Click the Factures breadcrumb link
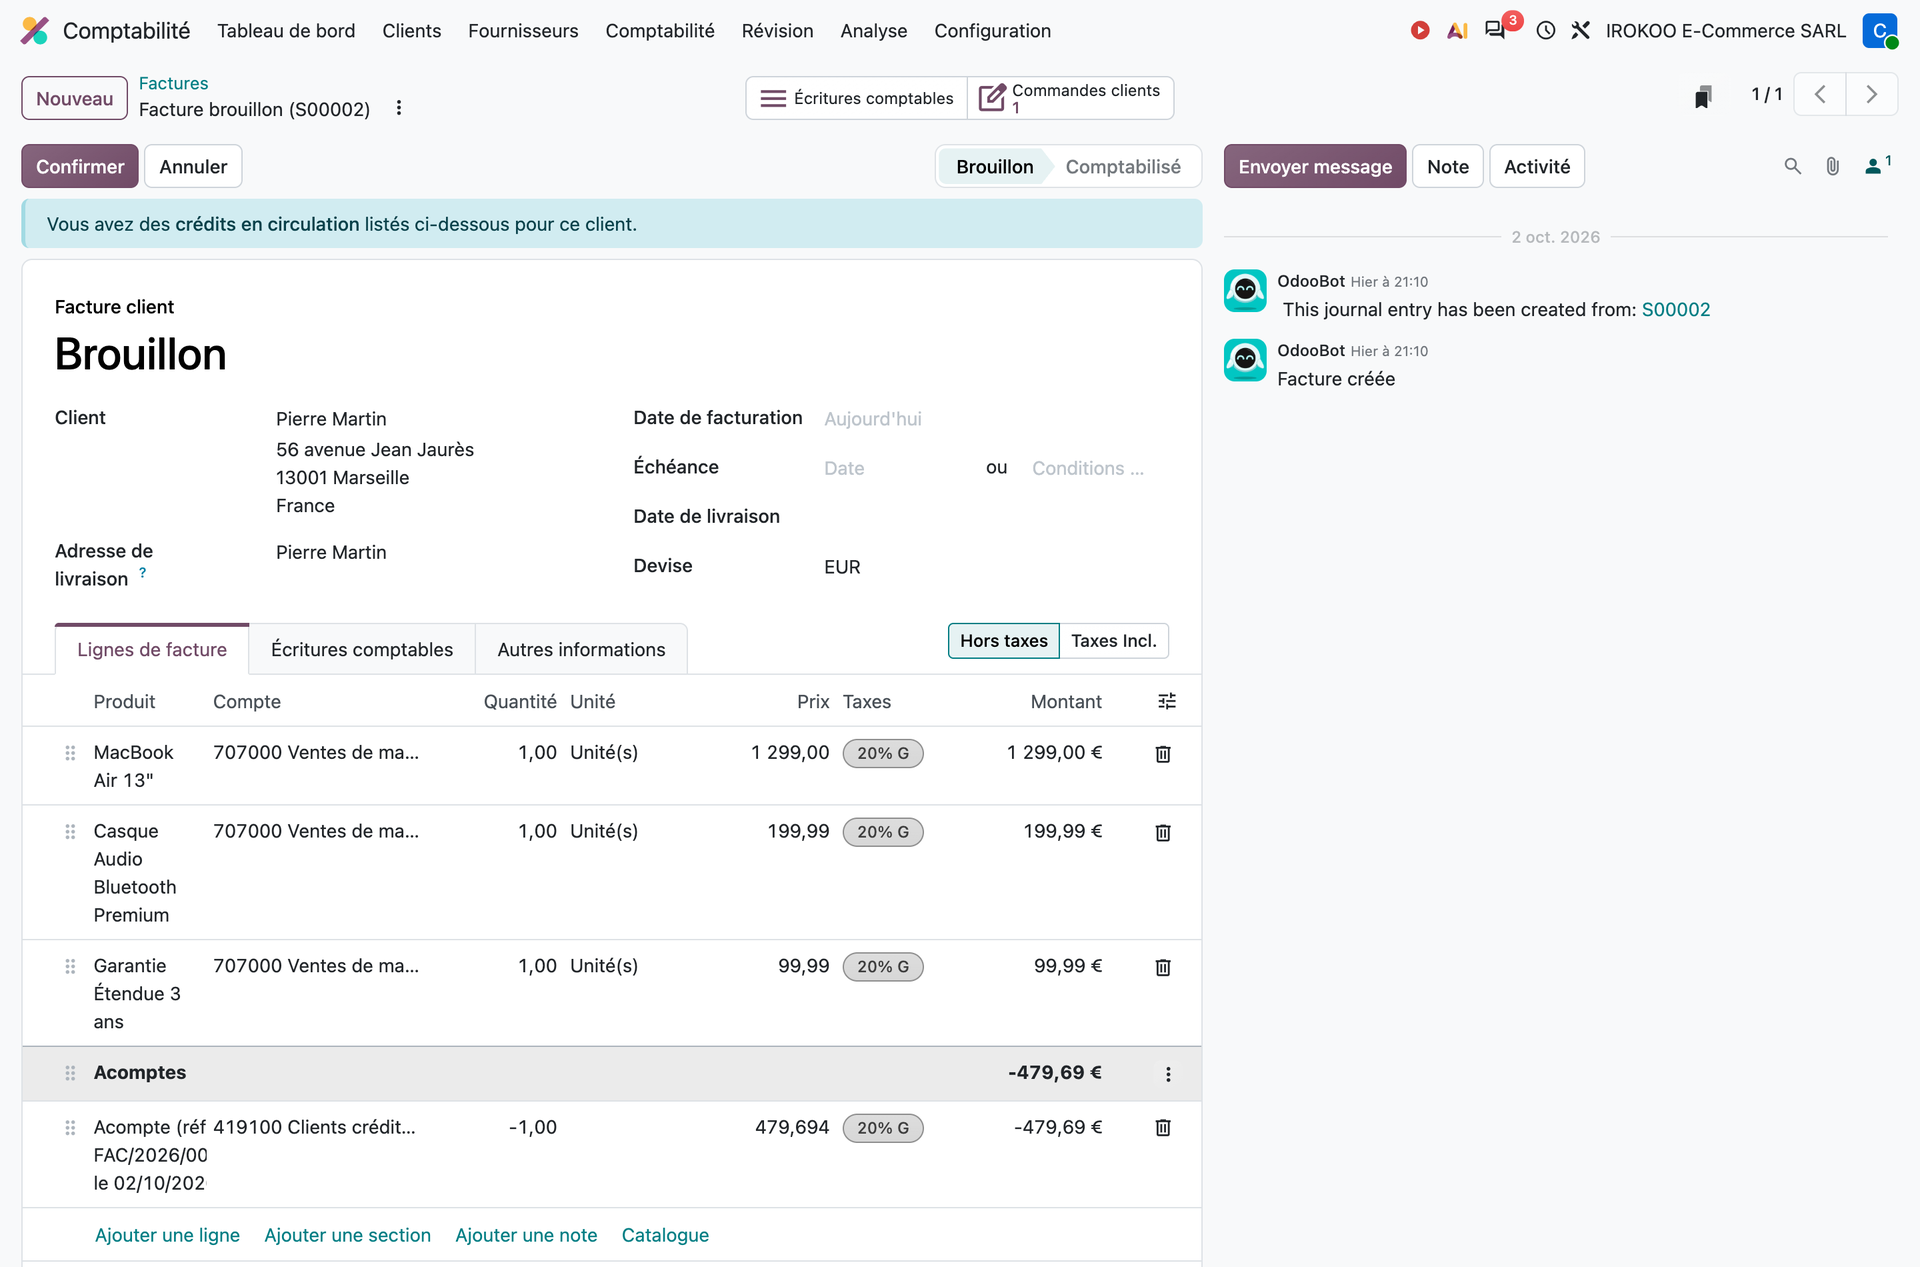This screenshot has height=1267, width=1920. tap(173, 83)
